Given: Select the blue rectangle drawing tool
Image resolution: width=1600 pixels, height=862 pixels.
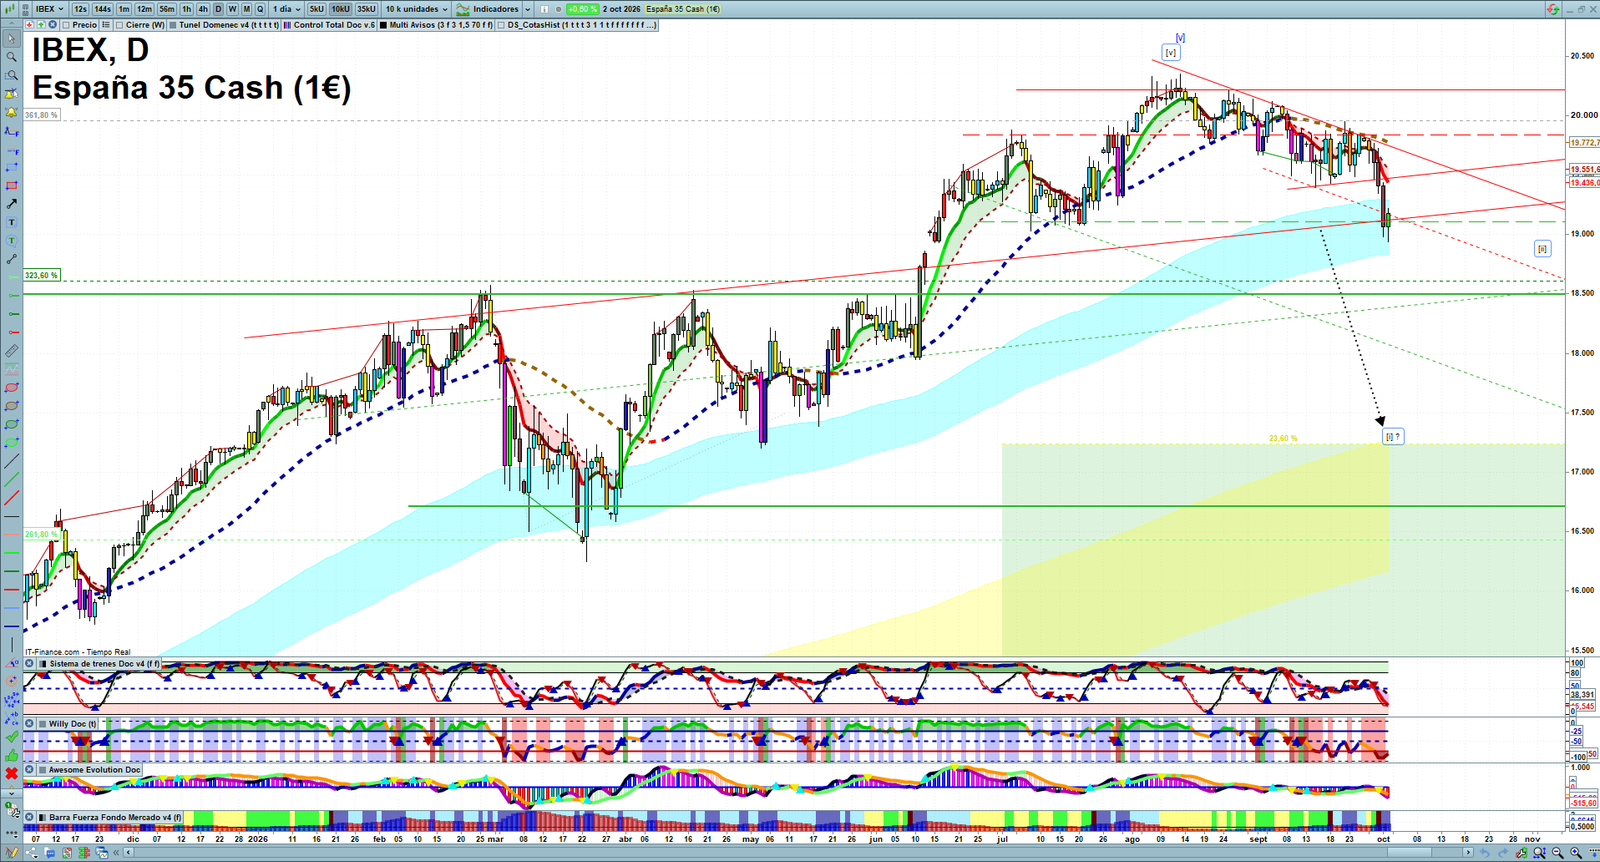Looking at the screenshot, I should point(11,167).
